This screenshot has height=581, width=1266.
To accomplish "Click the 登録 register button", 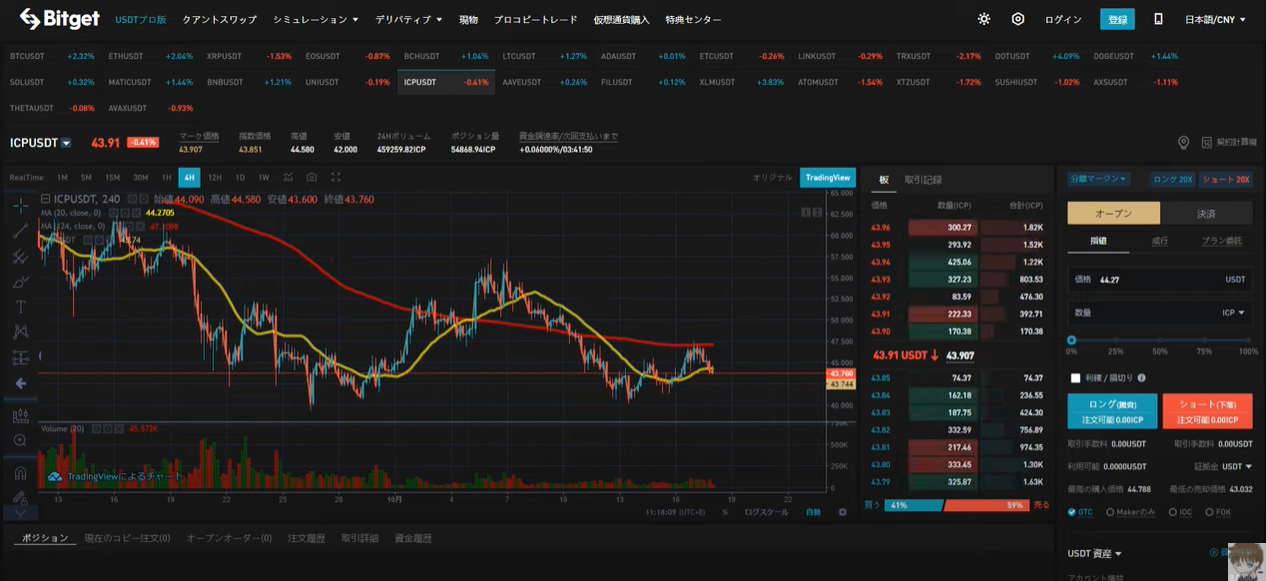I will pyautogui.click(x=1117, y=19).
